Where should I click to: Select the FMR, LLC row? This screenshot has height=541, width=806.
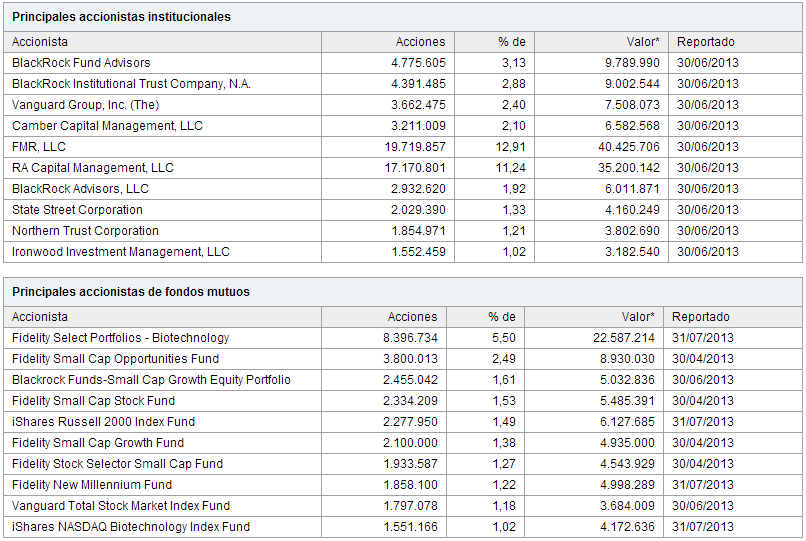[x=402, y=147]
